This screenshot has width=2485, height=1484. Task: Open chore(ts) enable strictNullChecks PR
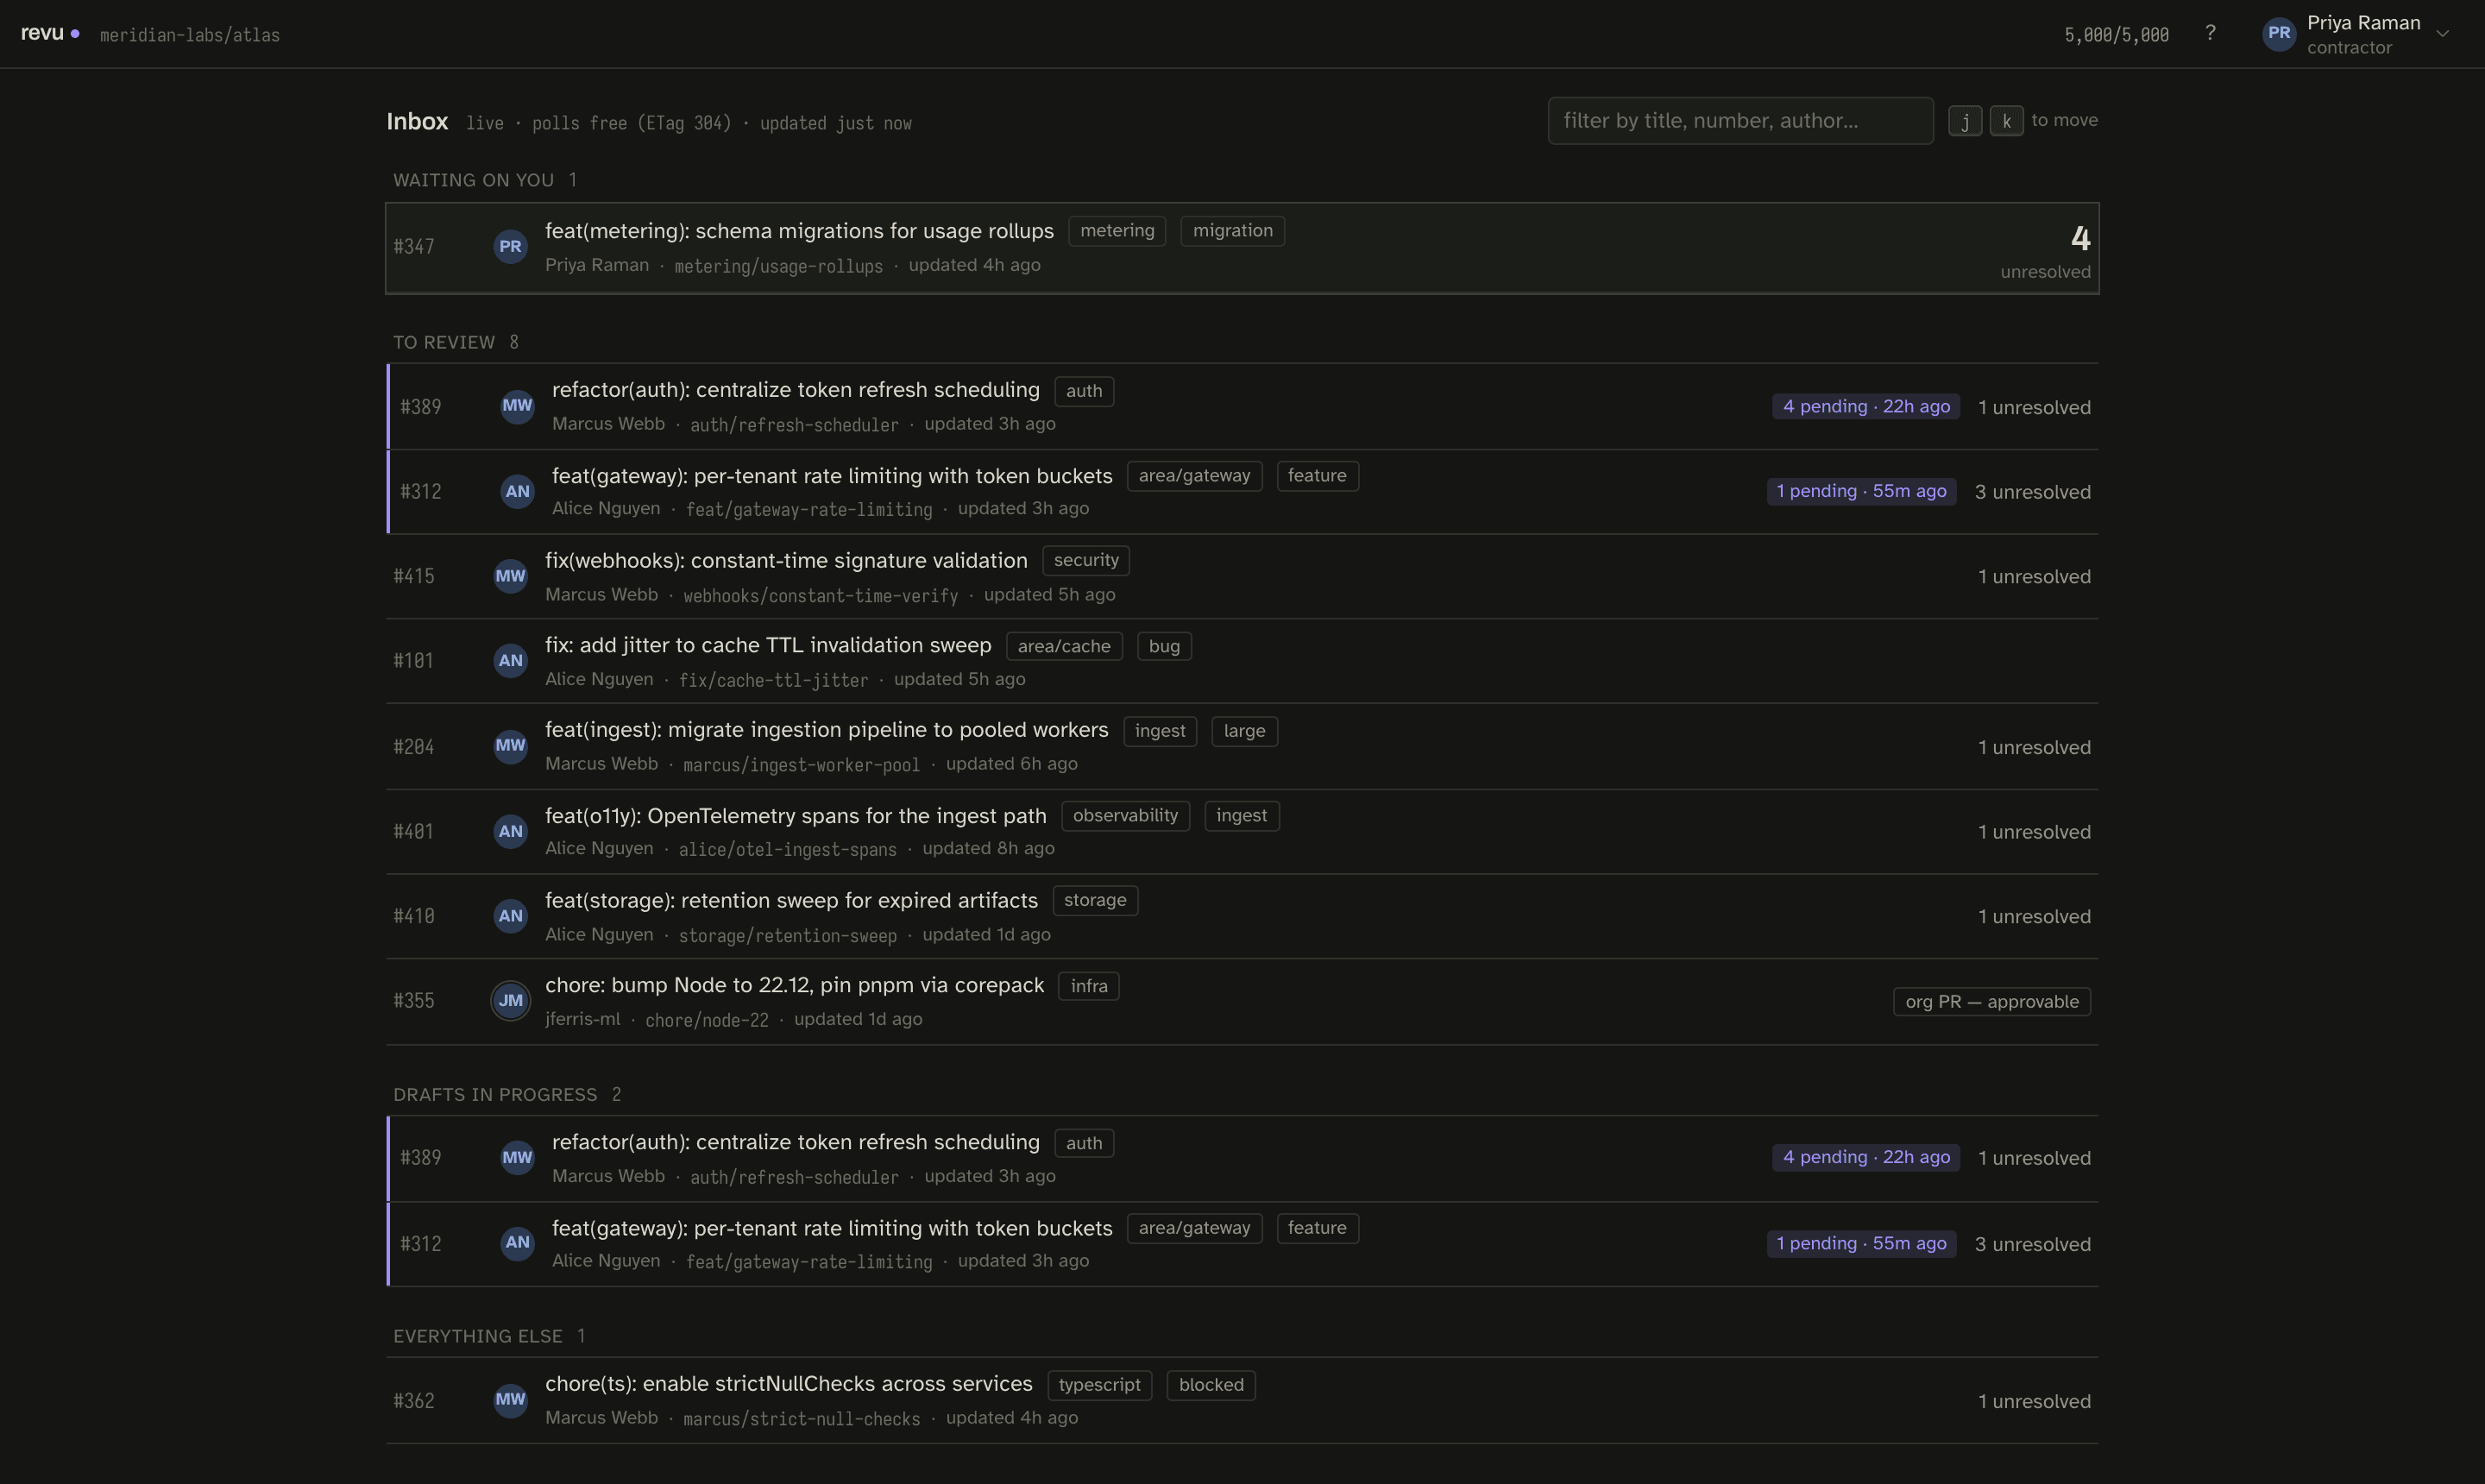point(1242,1400)
